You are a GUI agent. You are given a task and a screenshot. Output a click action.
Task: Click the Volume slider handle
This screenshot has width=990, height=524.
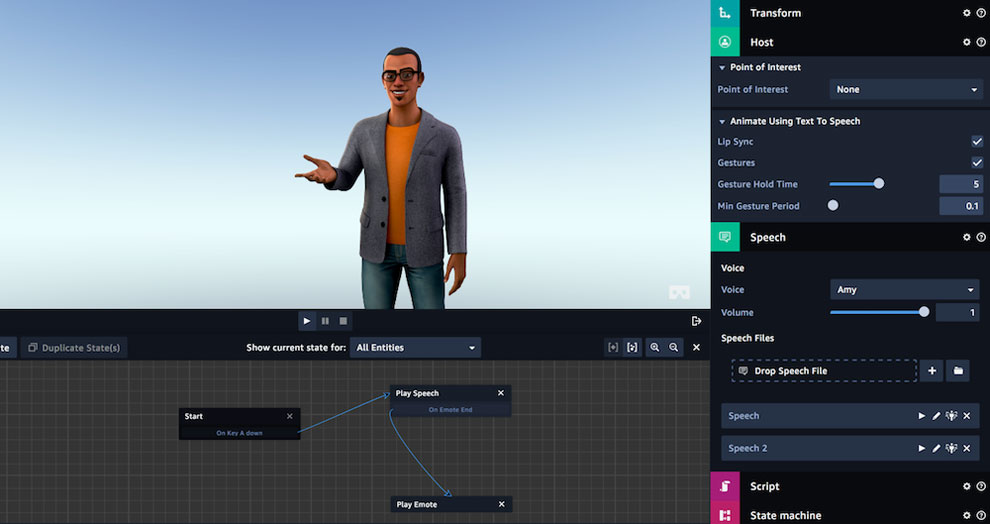[x=924, y=312]
